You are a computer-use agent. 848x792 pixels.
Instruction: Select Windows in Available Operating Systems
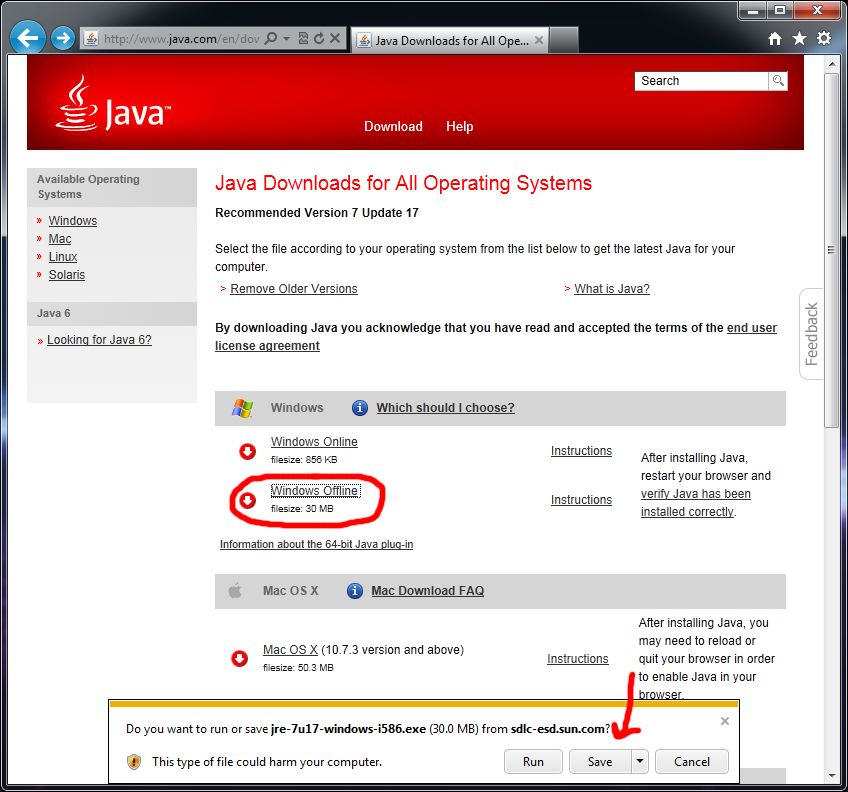coord(73,221)
